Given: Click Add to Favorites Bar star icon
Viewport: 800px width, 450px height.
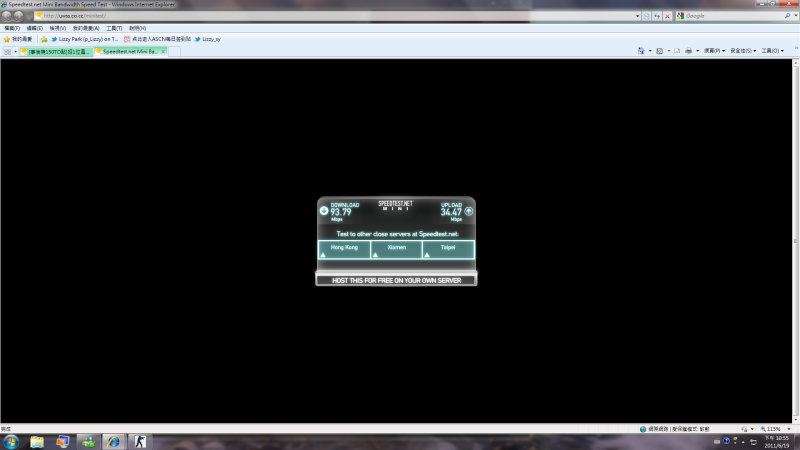Looking at the screenshot, I should [x=44, y=39].
